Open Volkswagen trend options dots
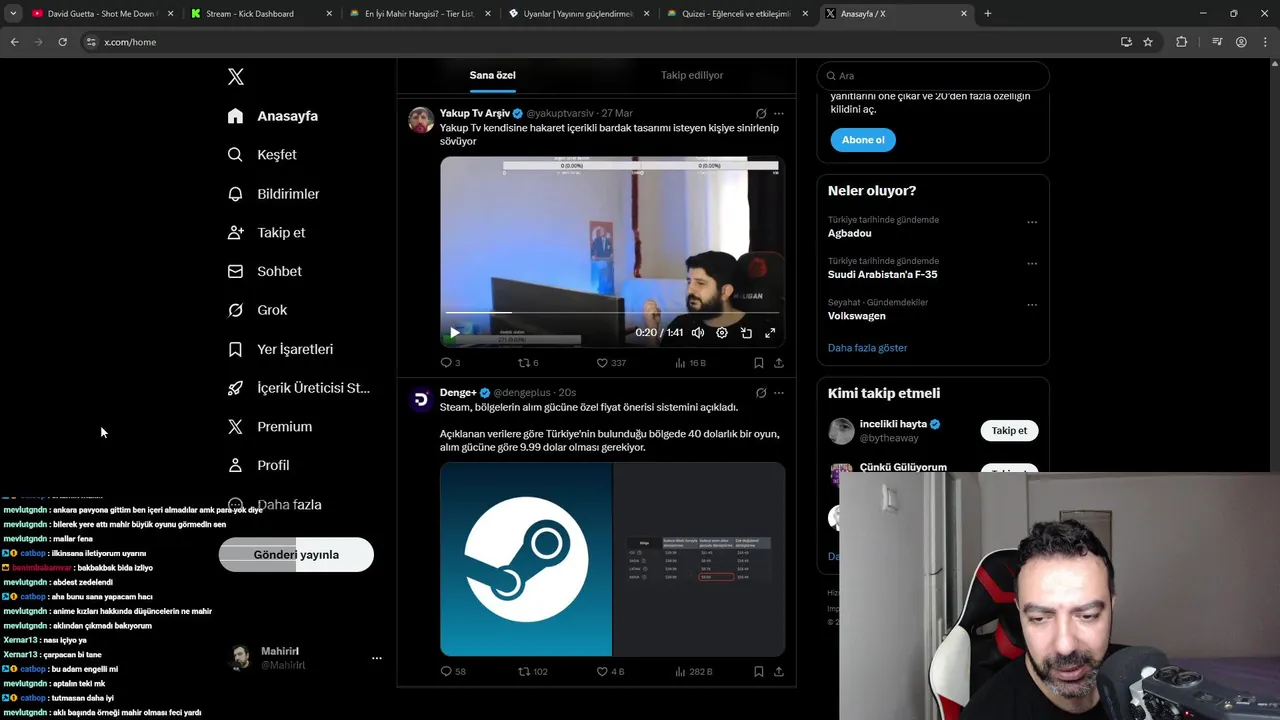Viewport: 1280px width, 720px height. click(x=1032, y=305)
